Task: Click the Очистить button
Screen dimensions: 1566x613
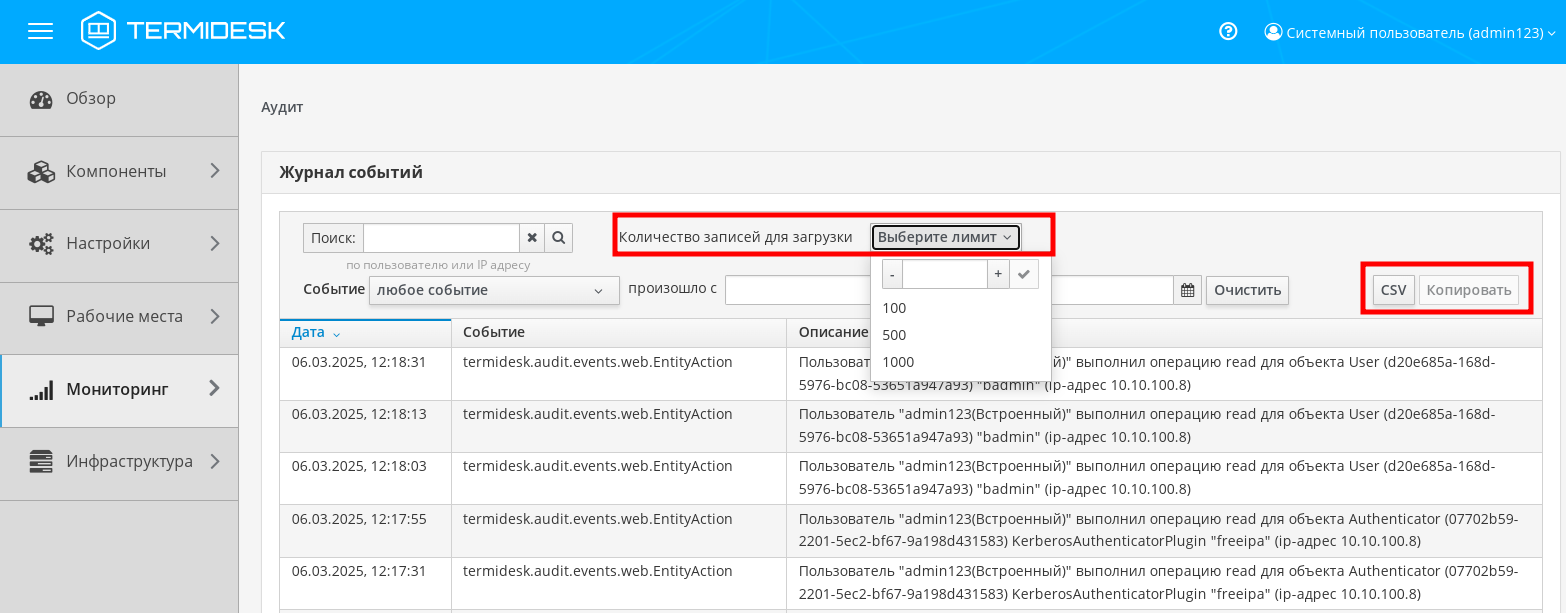Action: [x=1247, y=290]
